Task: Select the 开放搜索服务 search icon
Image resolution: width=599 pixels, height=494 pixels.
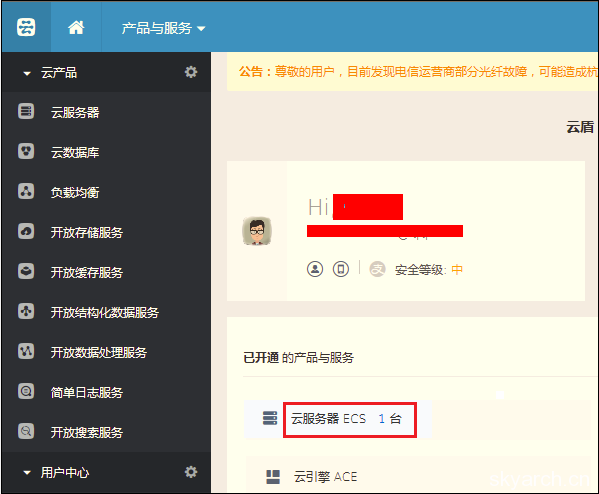Action: (26, 431)
